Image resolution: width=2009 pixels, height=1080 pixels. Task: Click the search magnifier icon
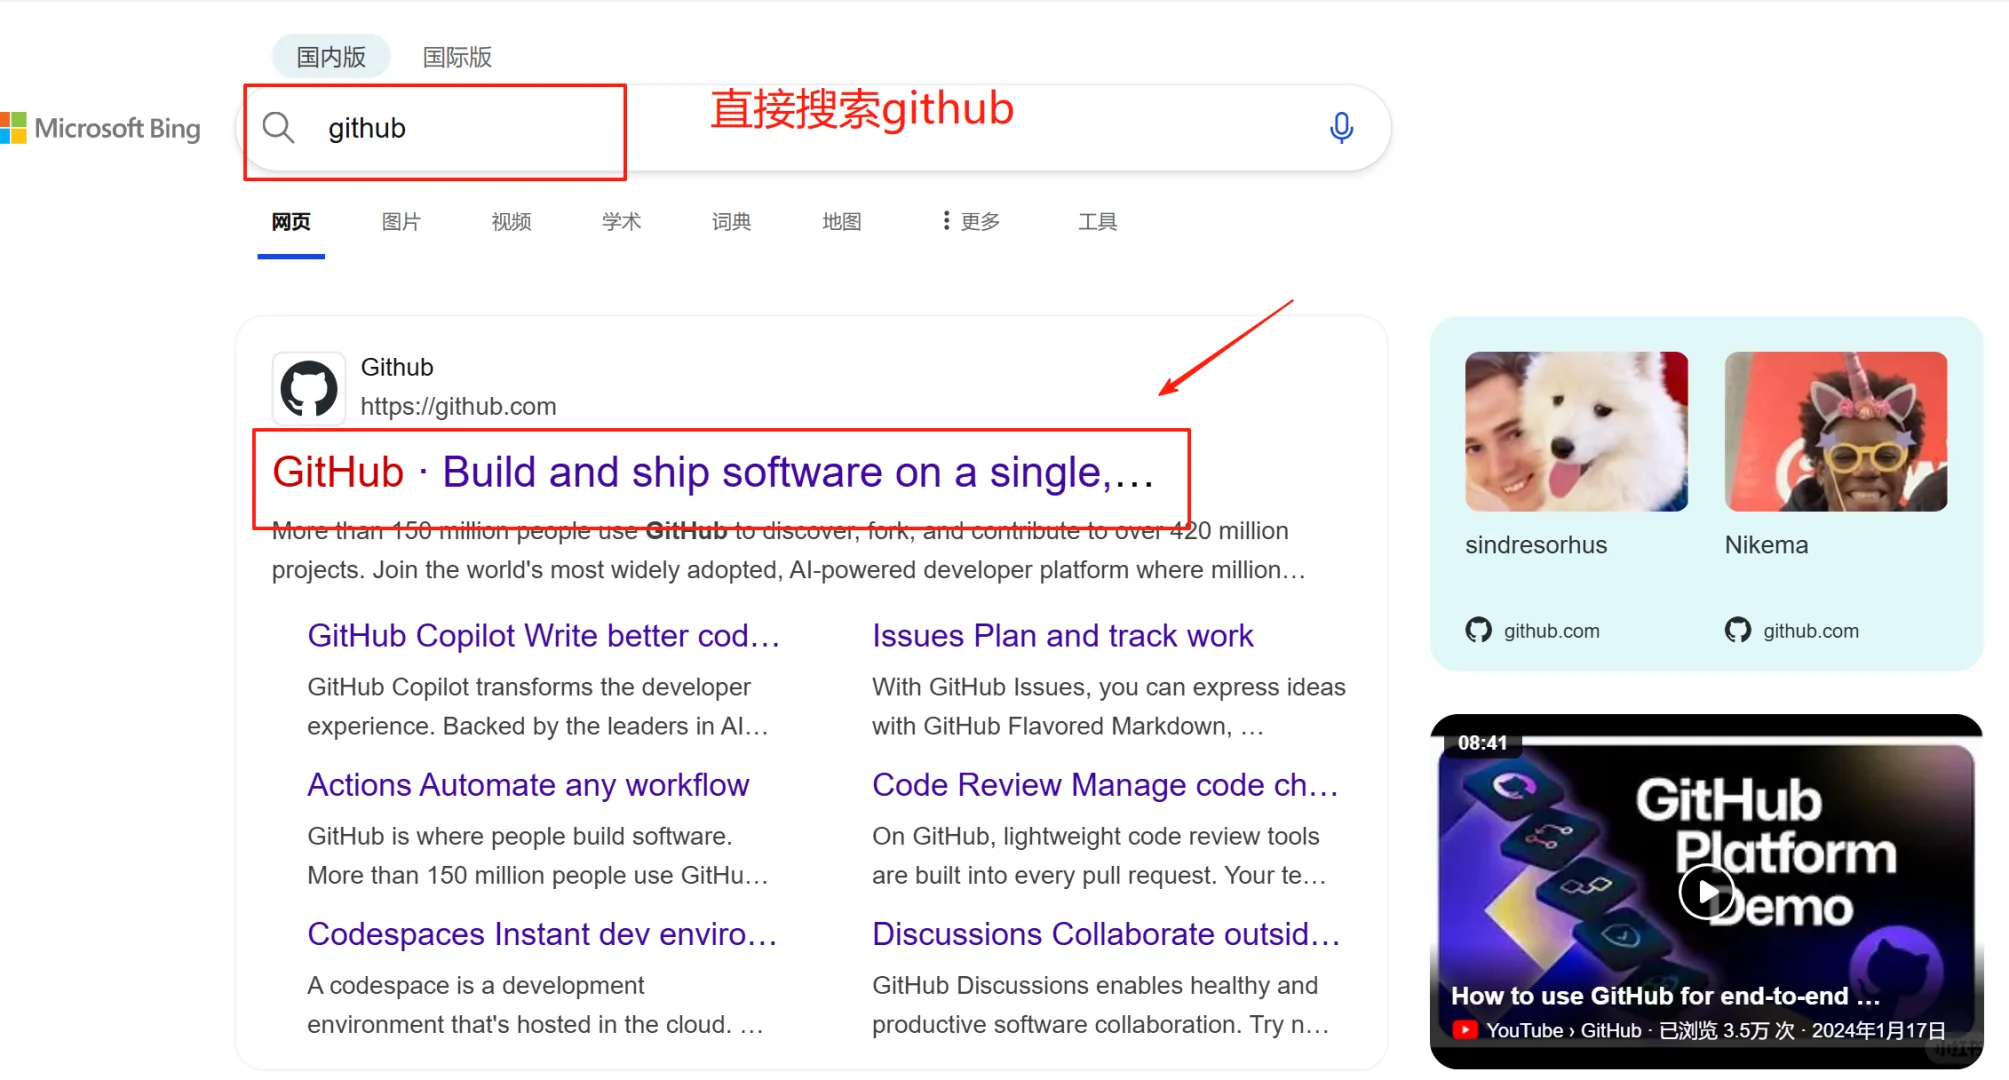[x=278, y=127]
